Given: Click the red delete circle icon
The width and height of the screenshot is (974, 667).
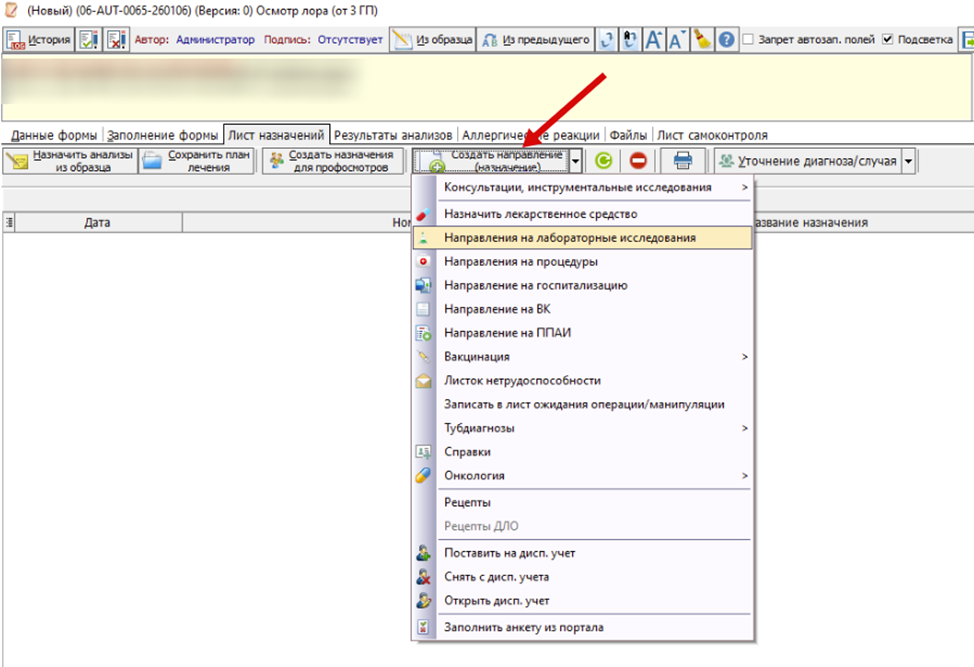Looking at the screenshot, I should [638, 161].
